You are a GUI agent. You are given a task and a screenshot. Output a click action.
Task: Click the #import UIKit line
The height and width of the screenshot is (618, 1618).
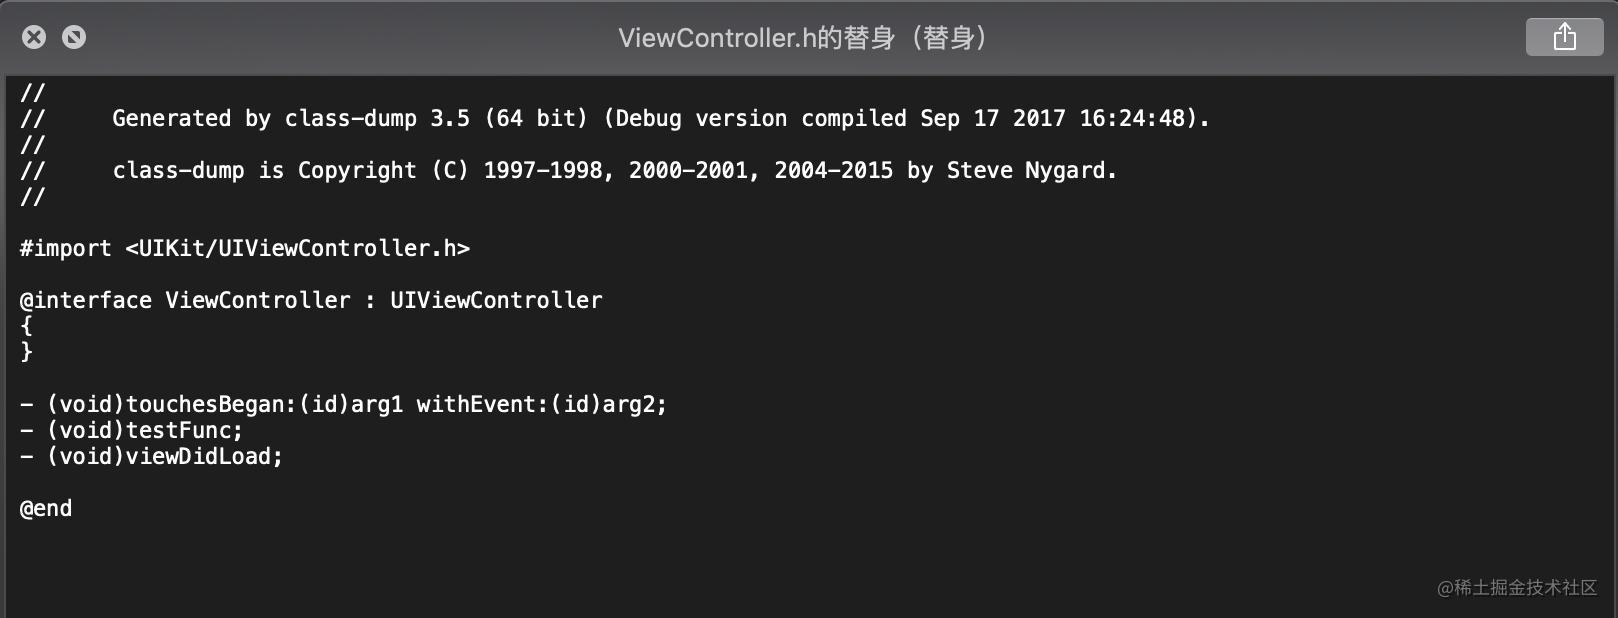[x=245, y=248]
